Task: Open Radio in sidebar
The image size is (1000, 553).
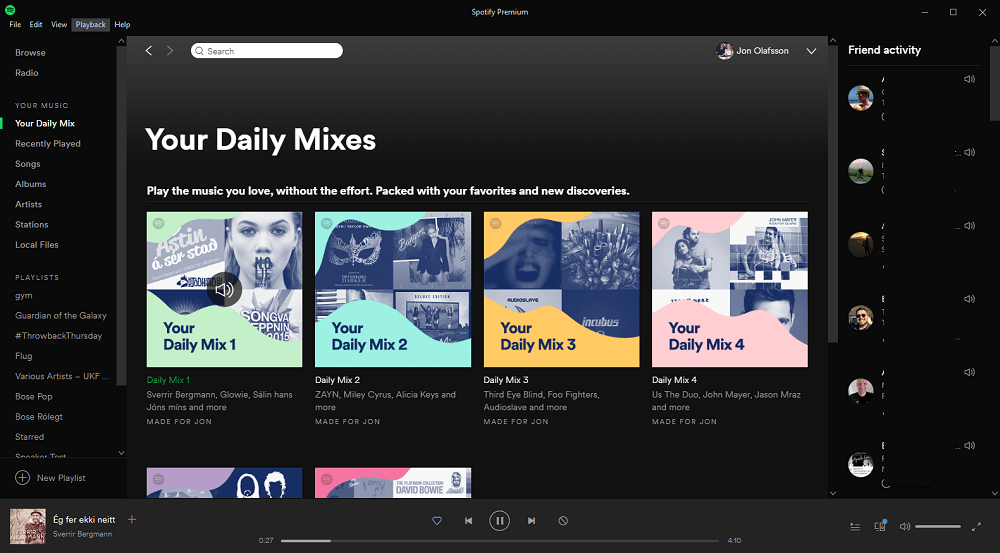Action: pyautogui.click(x=27, y=73)
